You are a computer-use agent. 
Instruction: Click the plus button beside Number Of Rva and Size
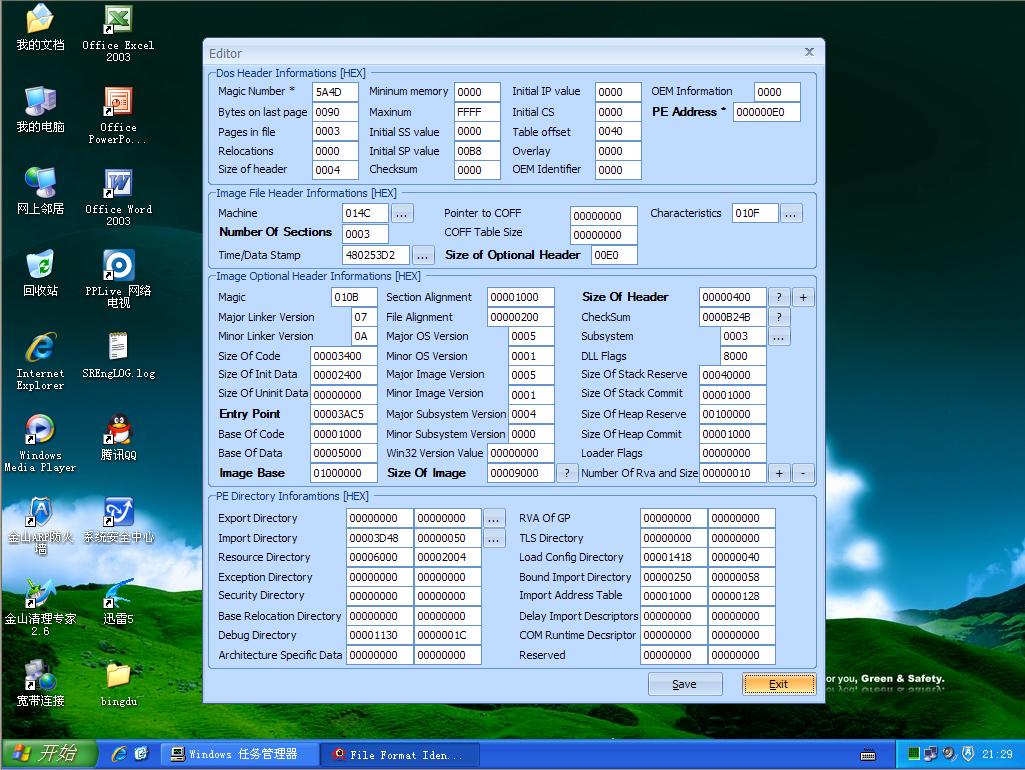(x=780, y=474)
